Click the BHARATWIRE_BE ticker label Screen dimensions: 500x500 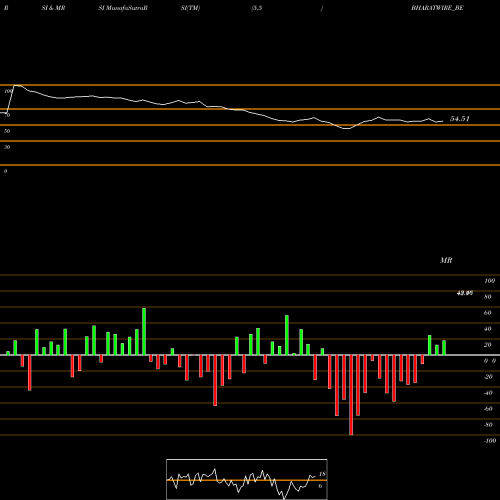coord(437,8)
